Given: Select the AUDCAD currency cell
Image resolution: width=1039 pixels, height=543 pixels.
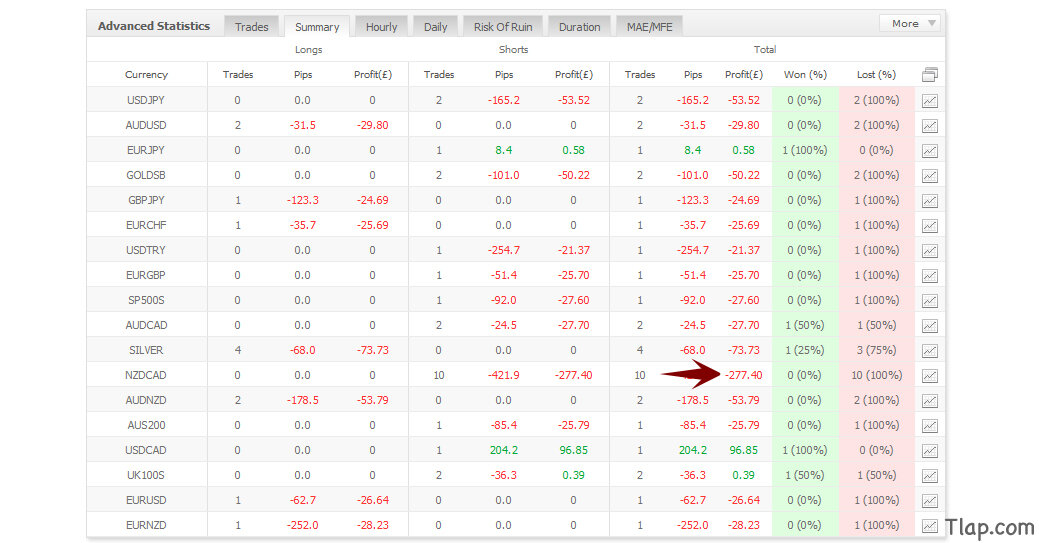Looking at the screenshot, I should [x=146, y=325].
